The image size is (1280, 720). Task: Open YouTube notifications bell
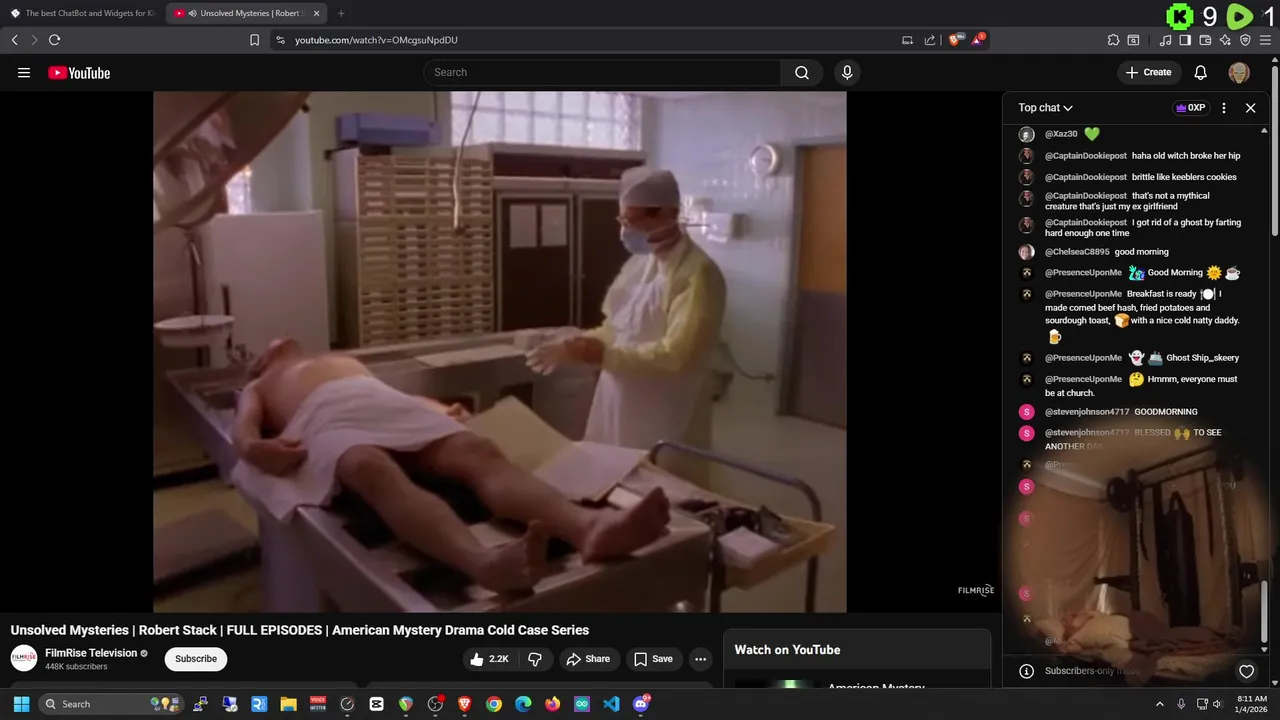[1201, 72]
